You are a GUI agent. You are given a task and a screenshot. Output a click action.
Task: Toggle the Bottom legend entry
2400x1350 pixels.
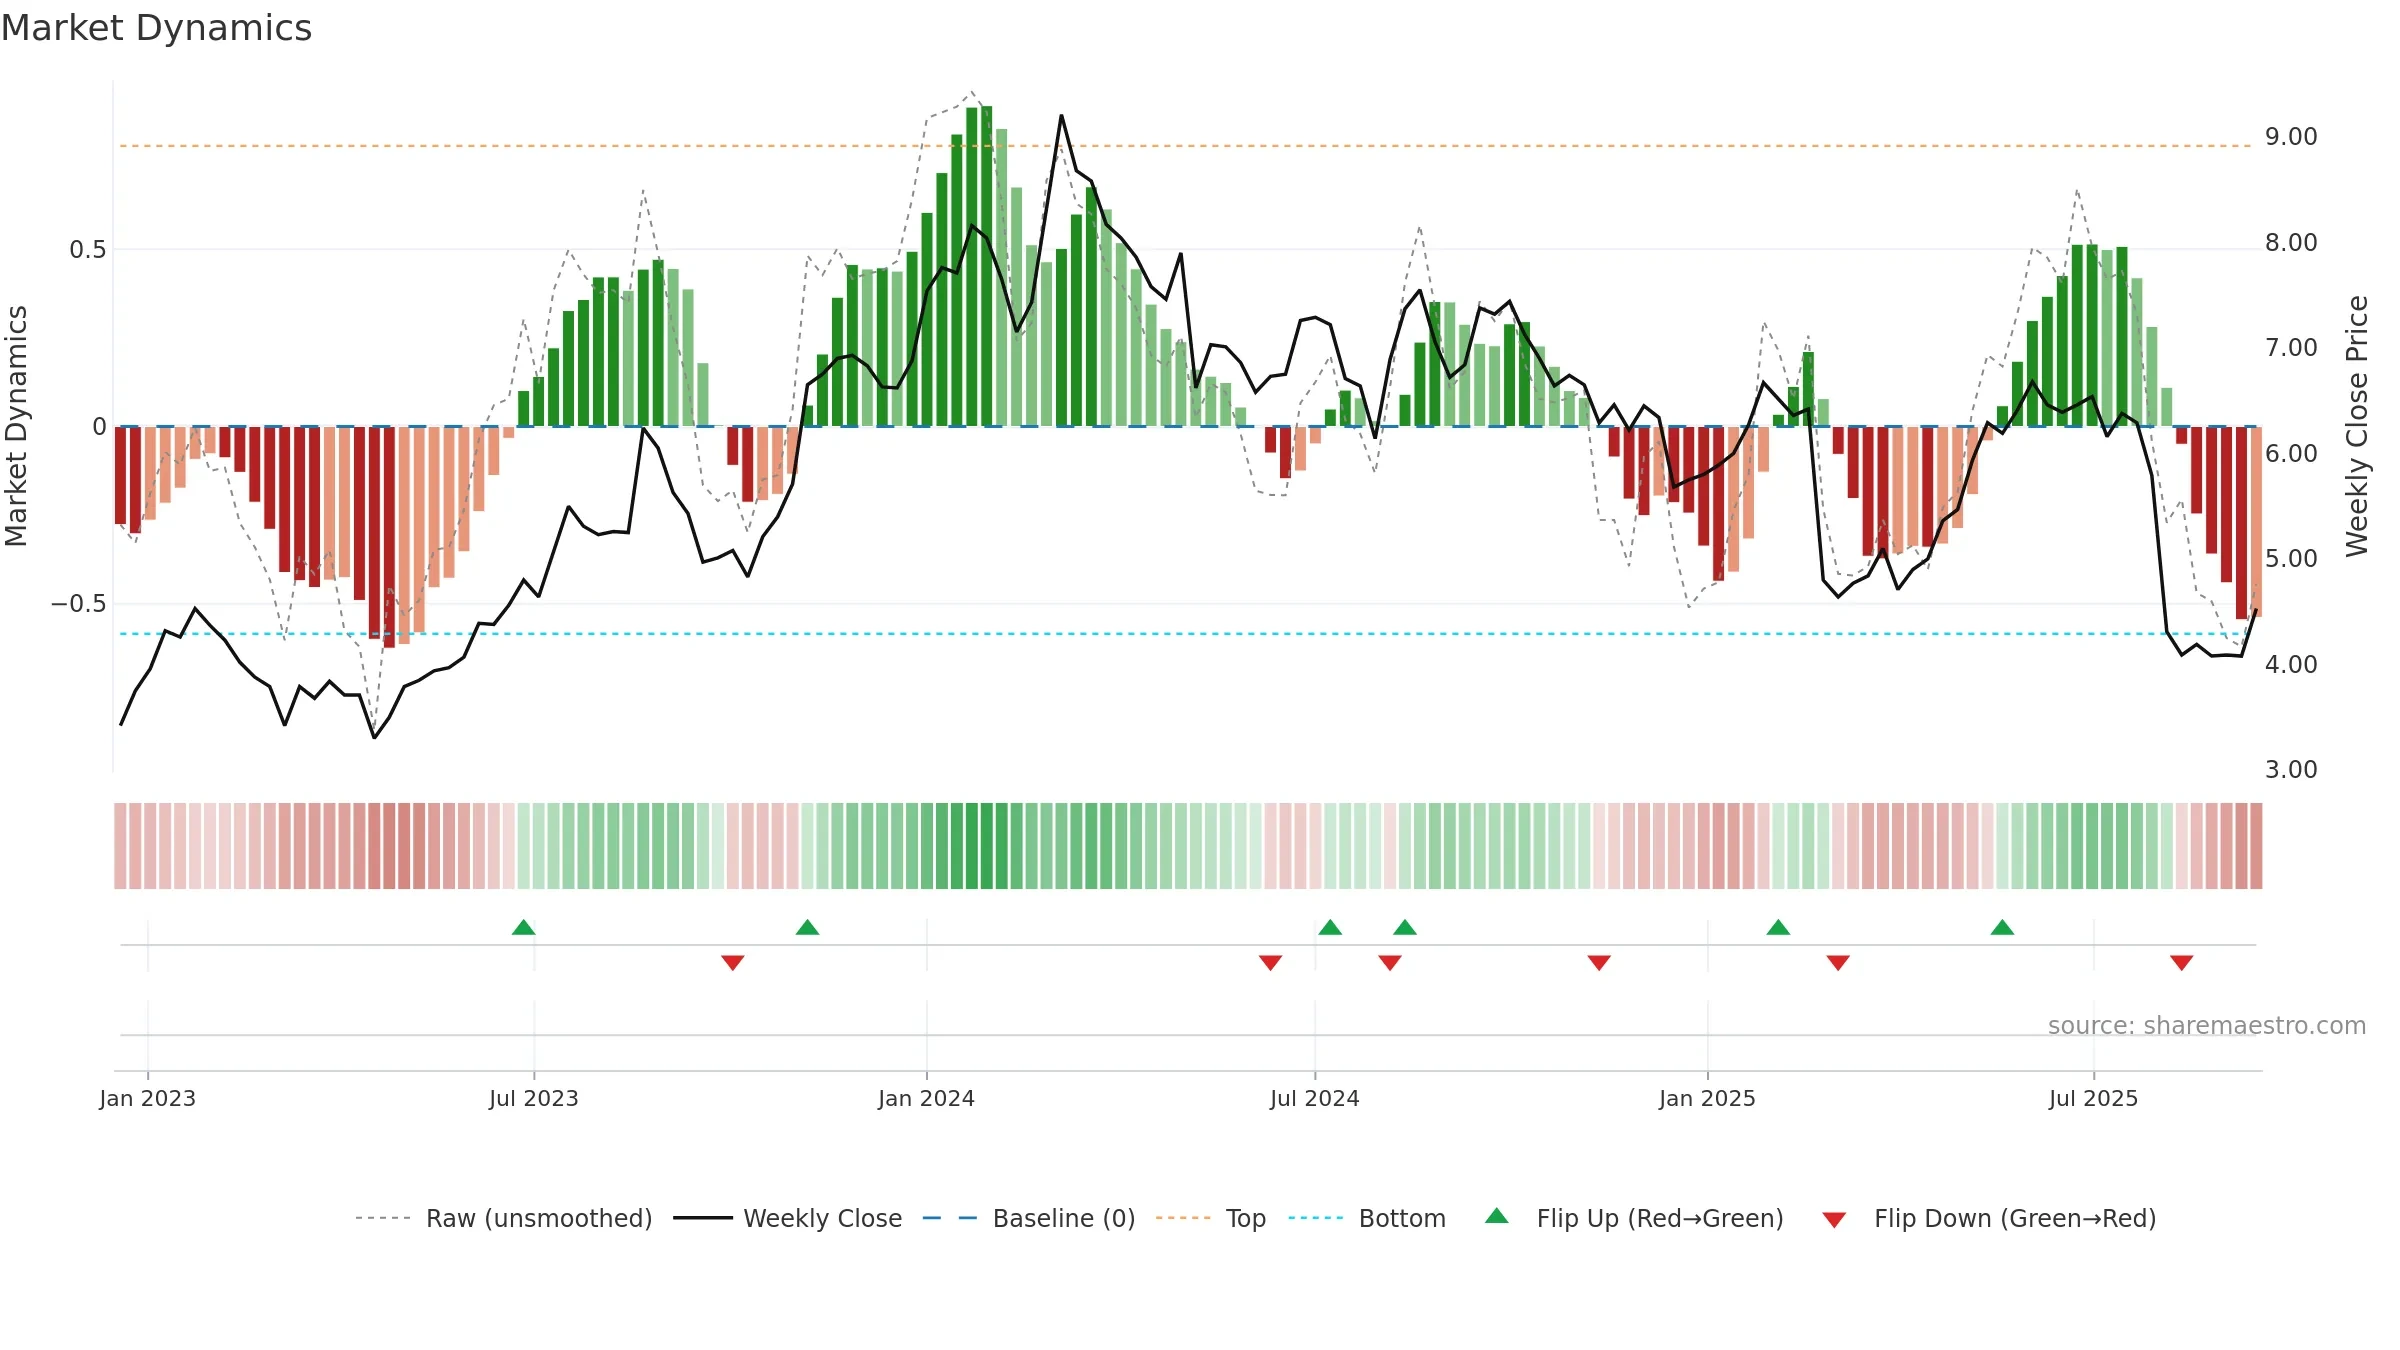(x=1367, y=1218)
